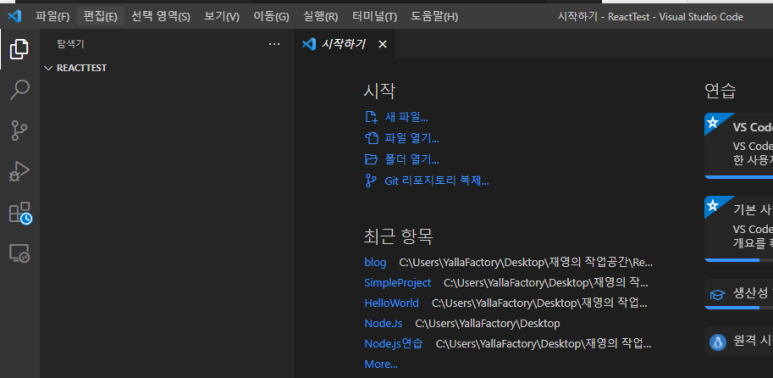The height and width of the screenshot is (378, 773).
Task: Open the Explorer view in activity bar
Action: click(19, 49)
